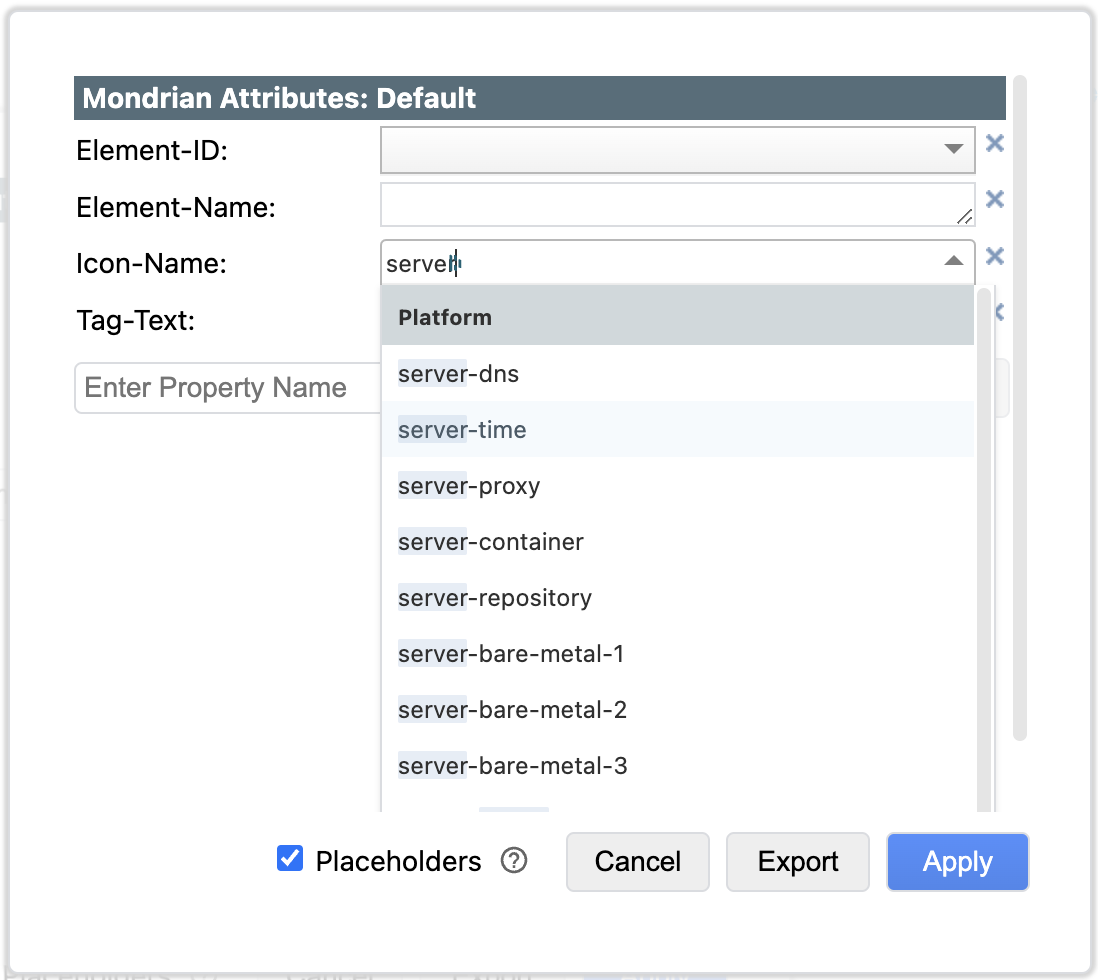
Task: Clear the Element-ID field with X icon
Action: tap(994, 143)
